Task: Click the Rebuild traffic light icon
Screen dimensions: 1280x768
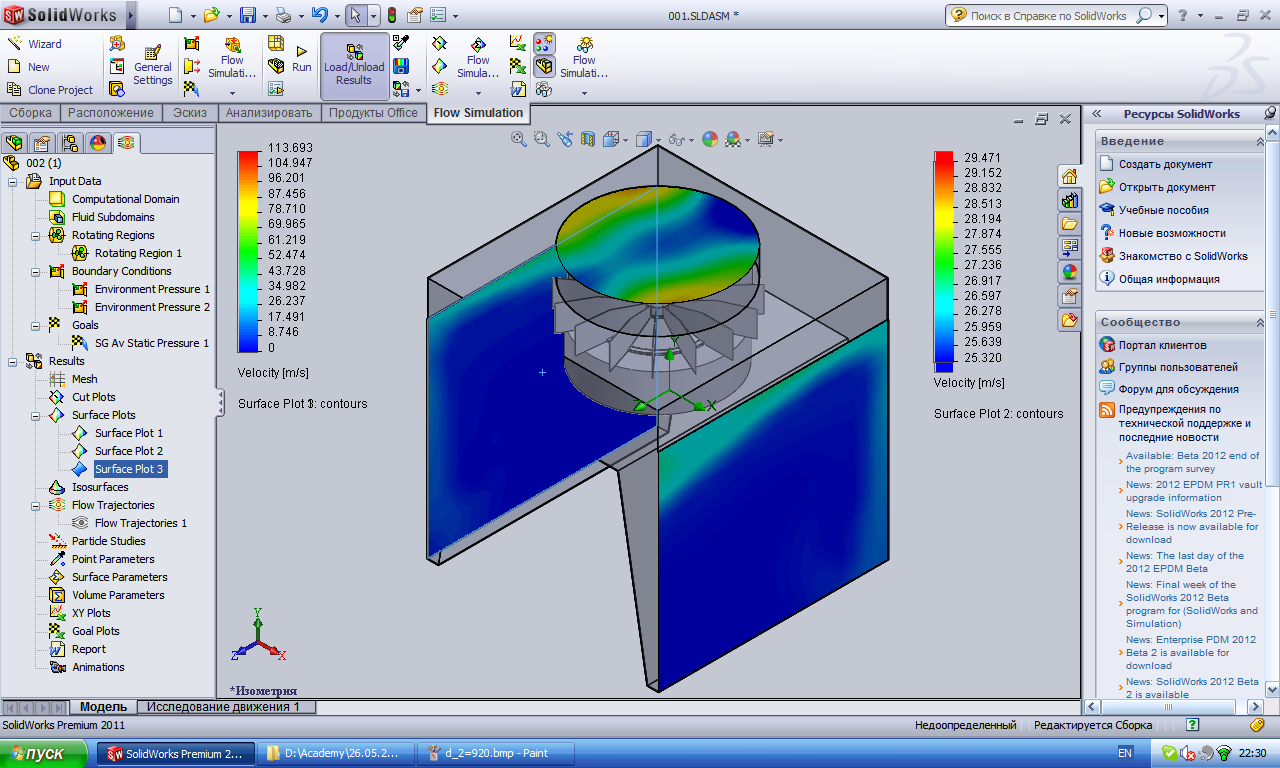Action: tap(391, 15)
